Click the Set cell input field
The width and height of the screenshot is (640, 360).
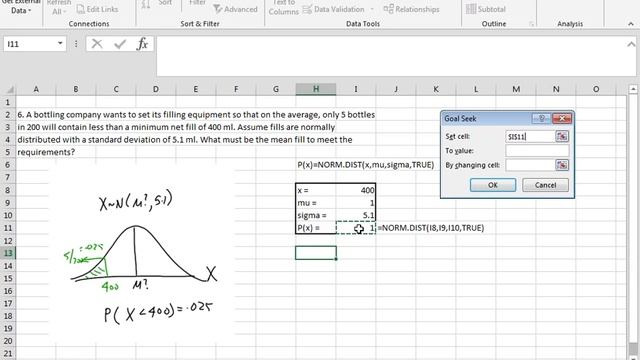[x=530, y=137]
